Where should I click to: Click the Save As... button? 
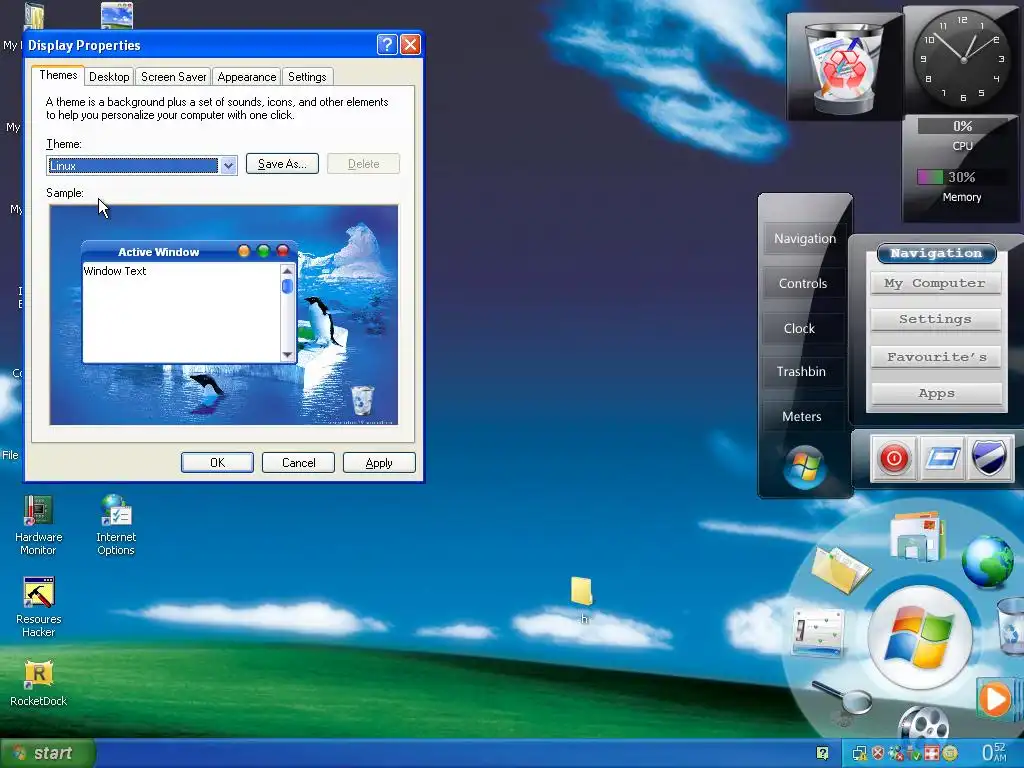[x=282, y=164]
